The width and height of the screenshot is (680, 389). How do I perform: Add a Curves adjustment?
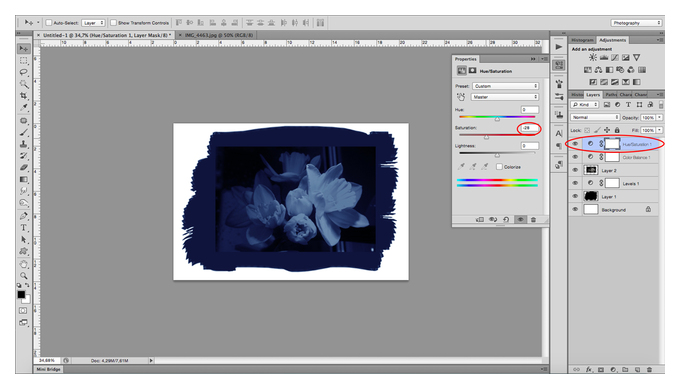615,57
